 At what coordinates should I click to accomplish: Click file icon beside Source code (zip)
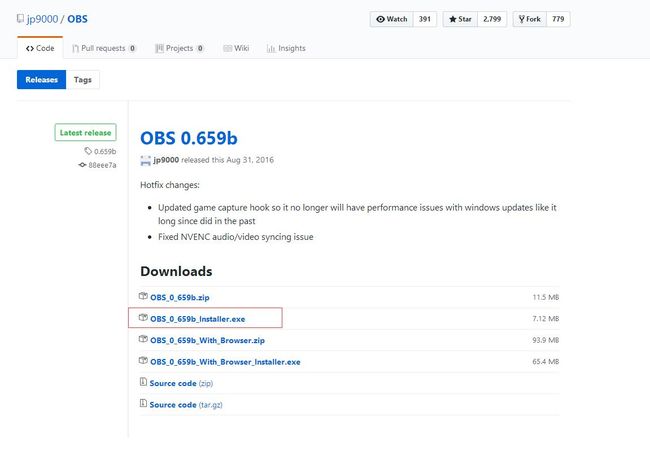(143, 382)
